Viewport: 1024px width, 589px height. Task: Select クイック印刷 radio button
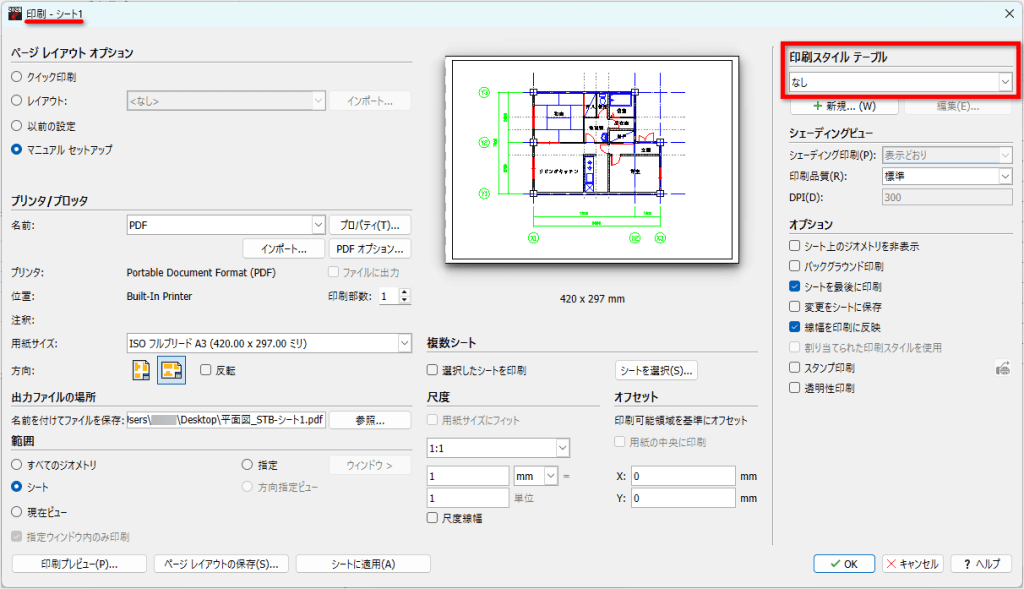point(17,76)
